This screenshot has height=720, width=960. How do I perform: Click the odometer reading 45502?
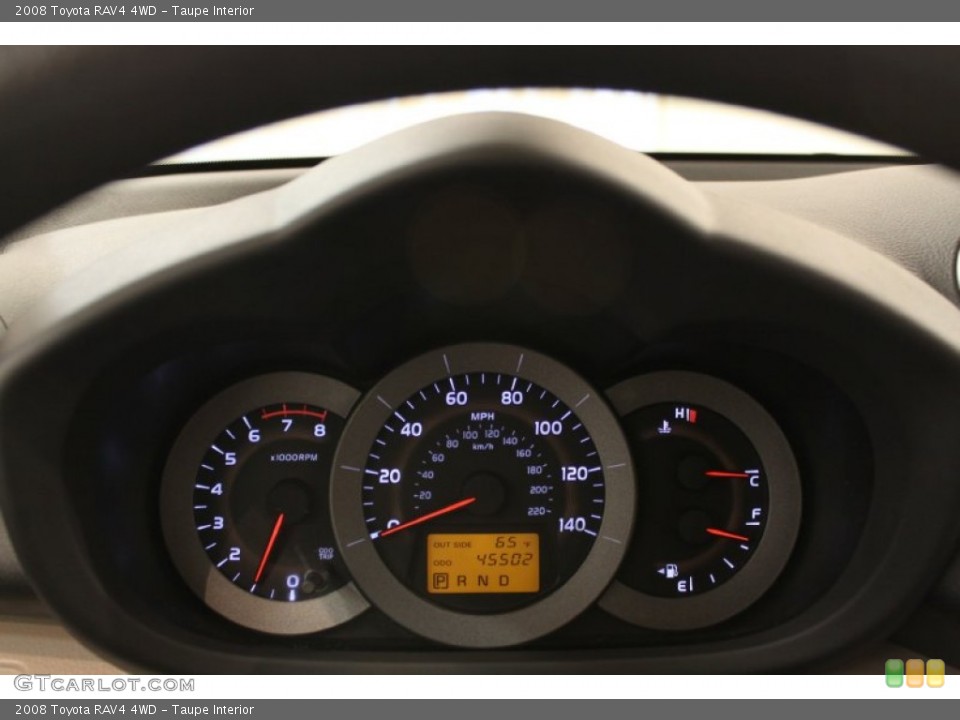504,560
